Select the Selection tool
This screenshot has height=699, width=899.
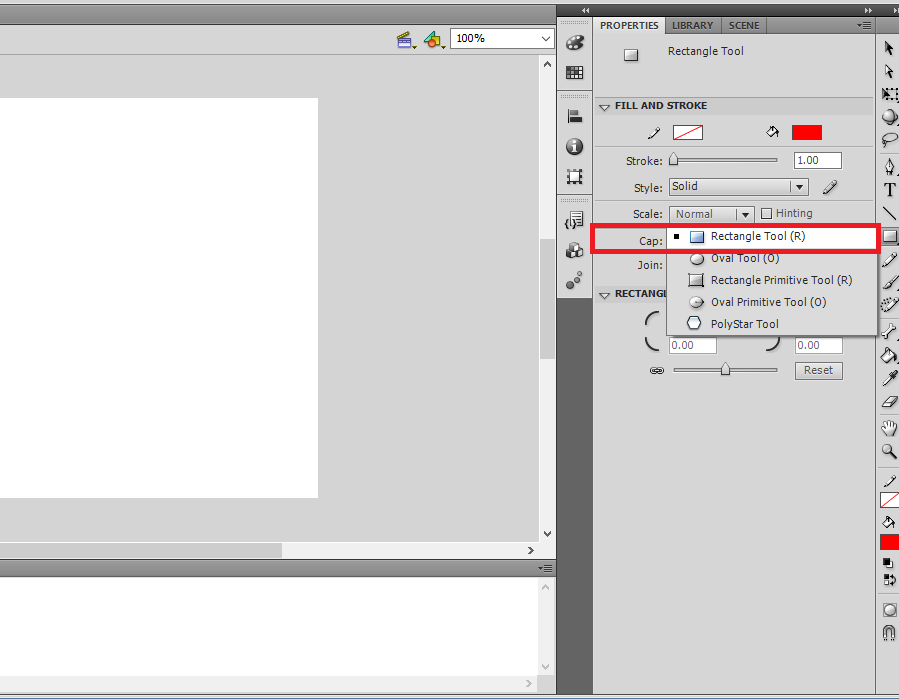[x=888, y=47]
